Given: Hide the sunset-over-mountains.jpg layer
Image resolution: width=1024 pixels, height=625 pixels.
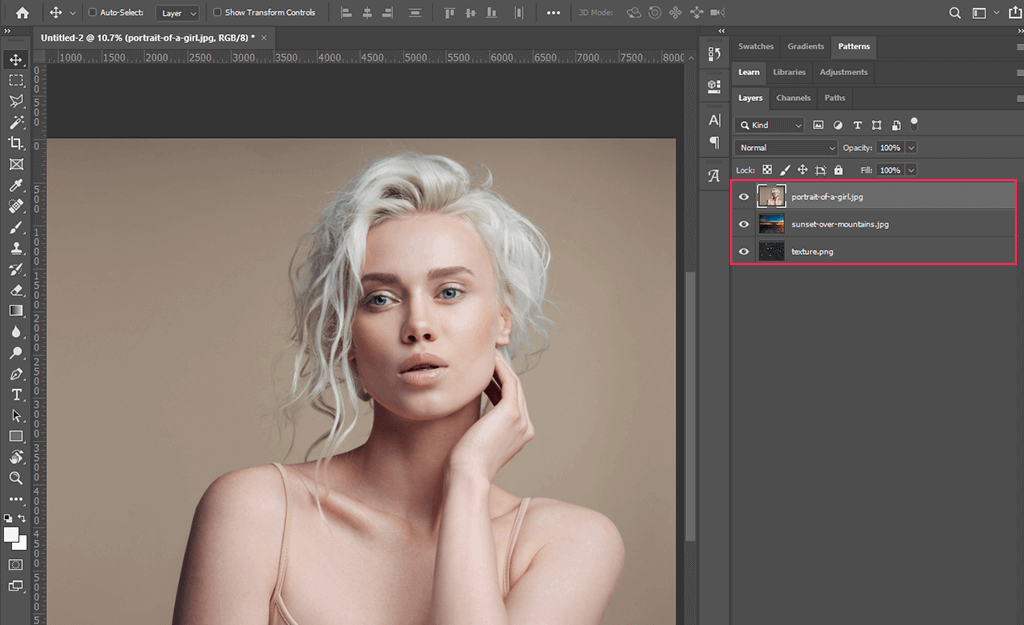Looking at the screenshot, I should tap(743, 224).
